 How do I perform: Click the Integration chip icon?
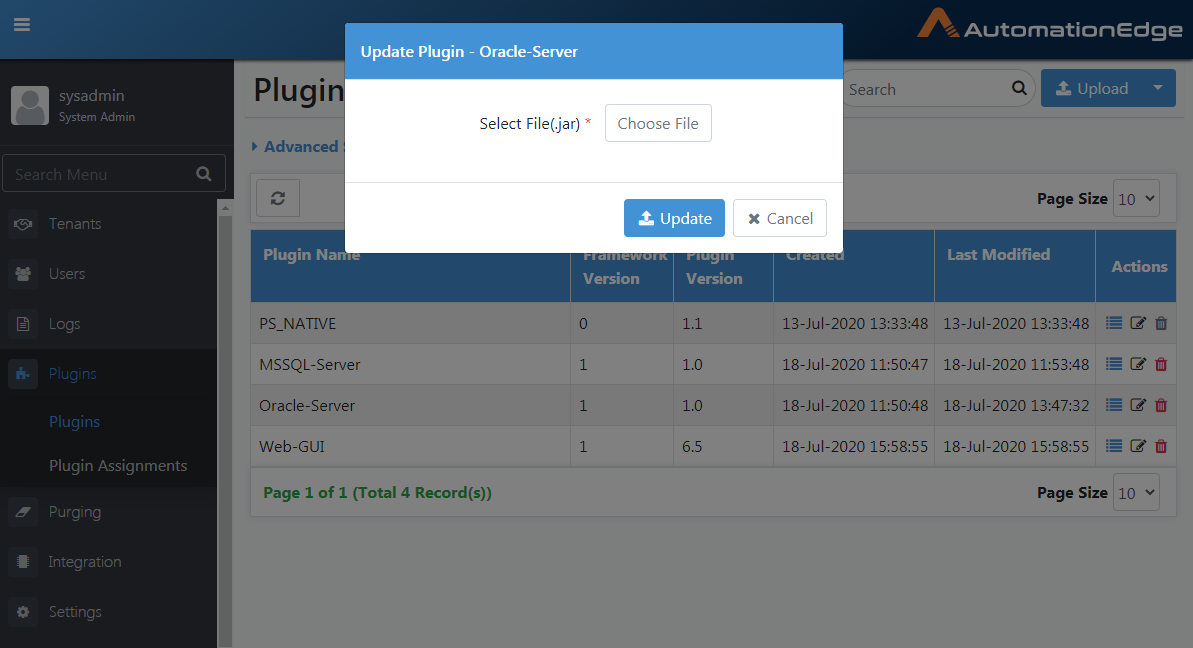tap(23, 561)
